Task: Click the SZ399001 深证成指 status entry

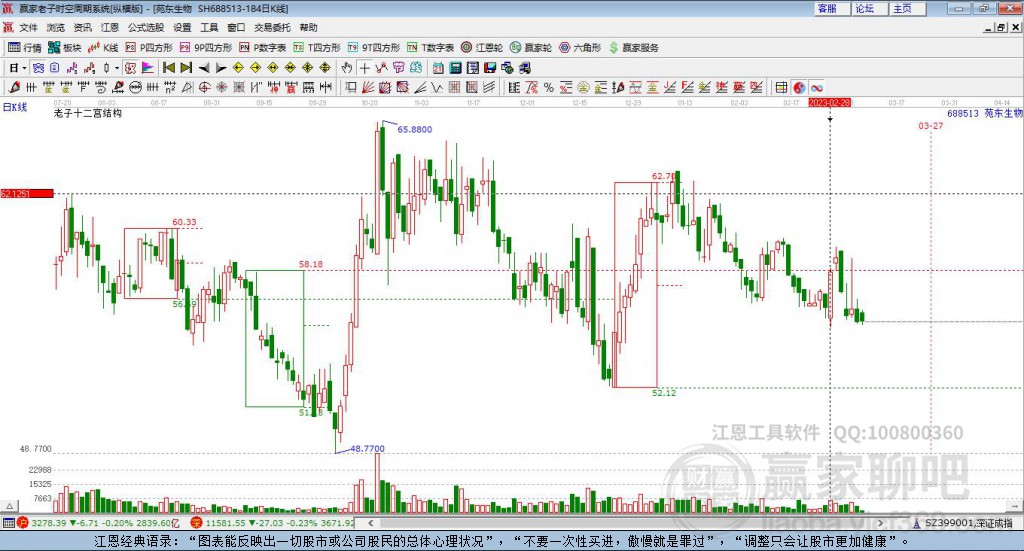Action: [963, 523]
